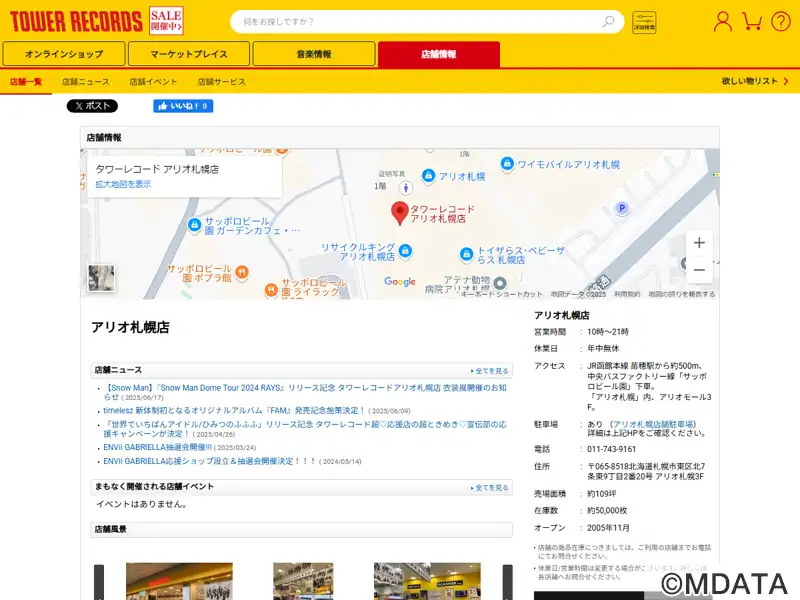Click the オープン value 2005年11月

pos(608,528)
